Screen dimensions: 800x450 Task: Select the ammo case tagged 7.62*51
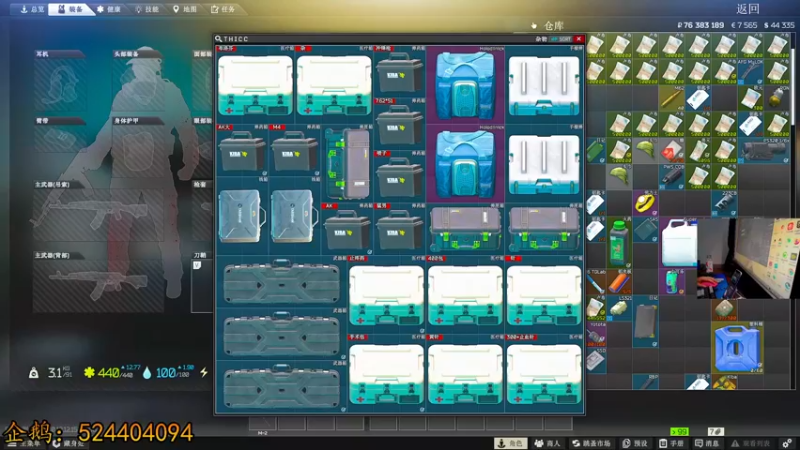coord(399,124)
